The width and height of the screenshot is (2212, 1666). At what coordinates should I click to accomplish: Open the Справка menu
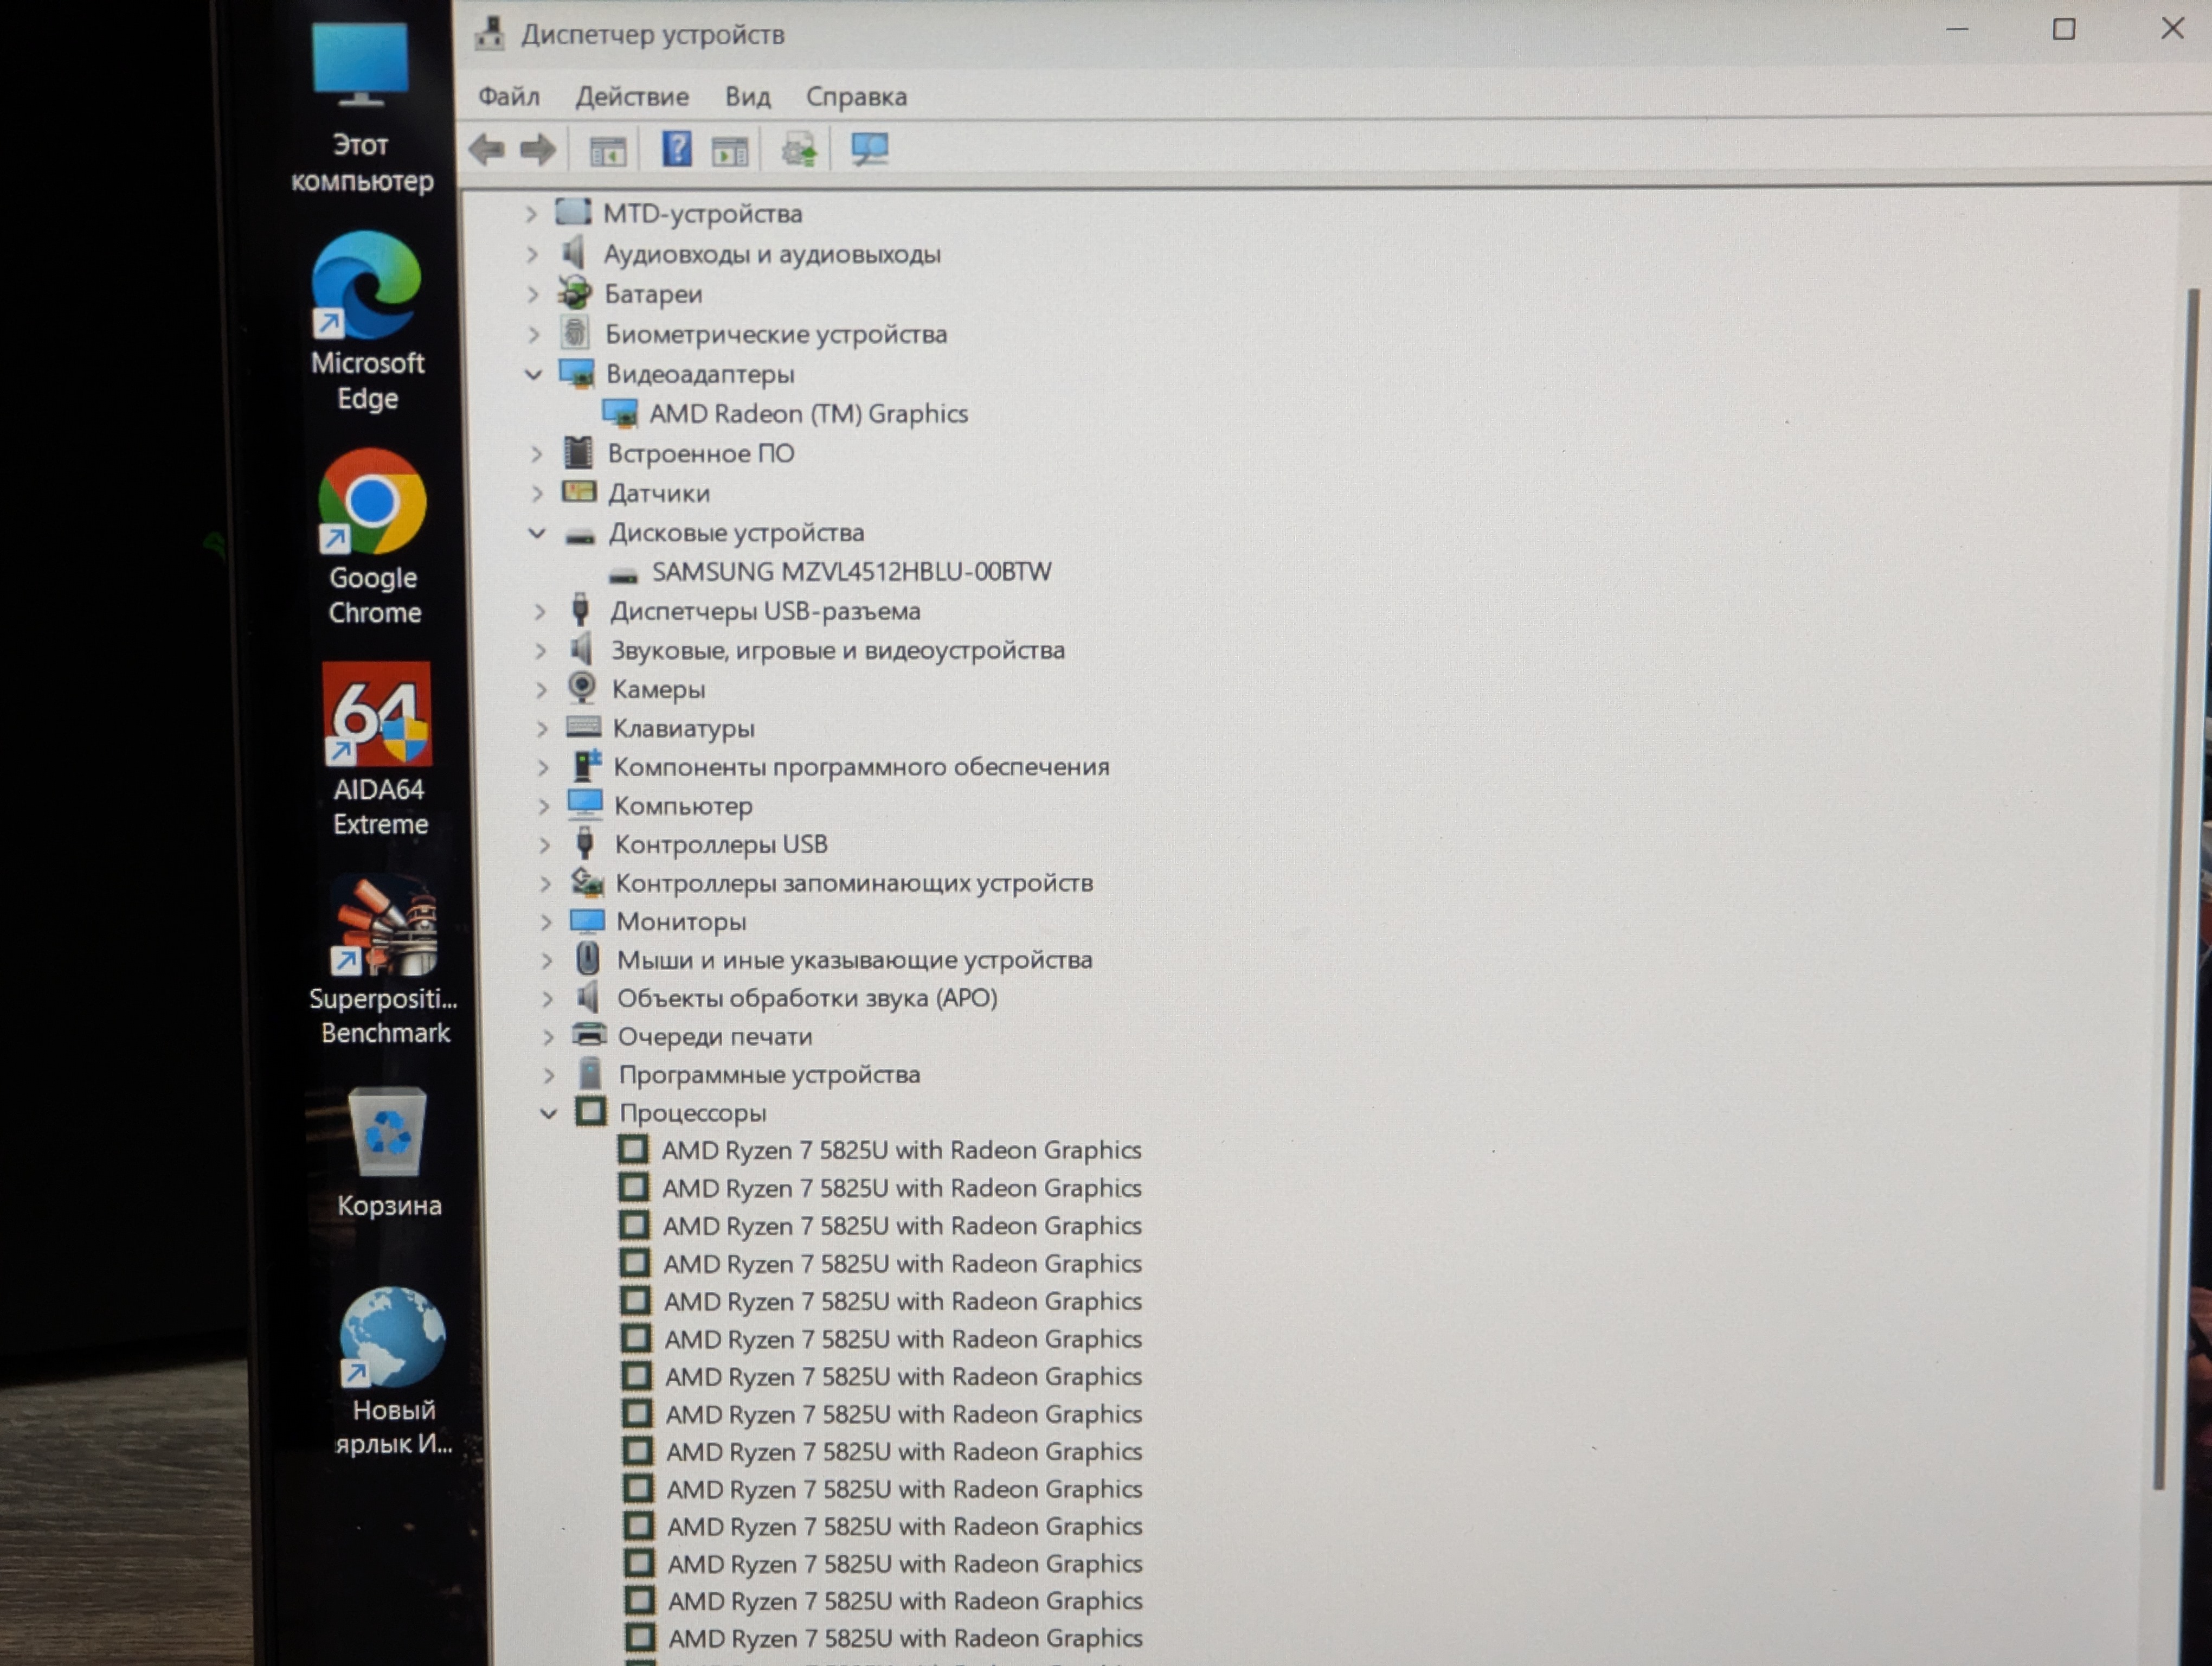856,96
